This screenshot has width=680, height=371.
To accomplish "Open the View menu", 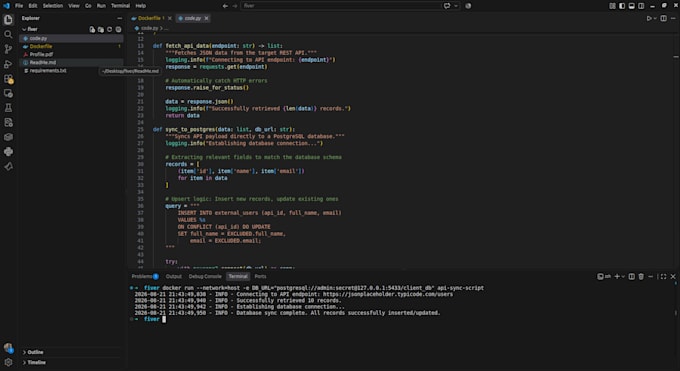I will [74, 6].
